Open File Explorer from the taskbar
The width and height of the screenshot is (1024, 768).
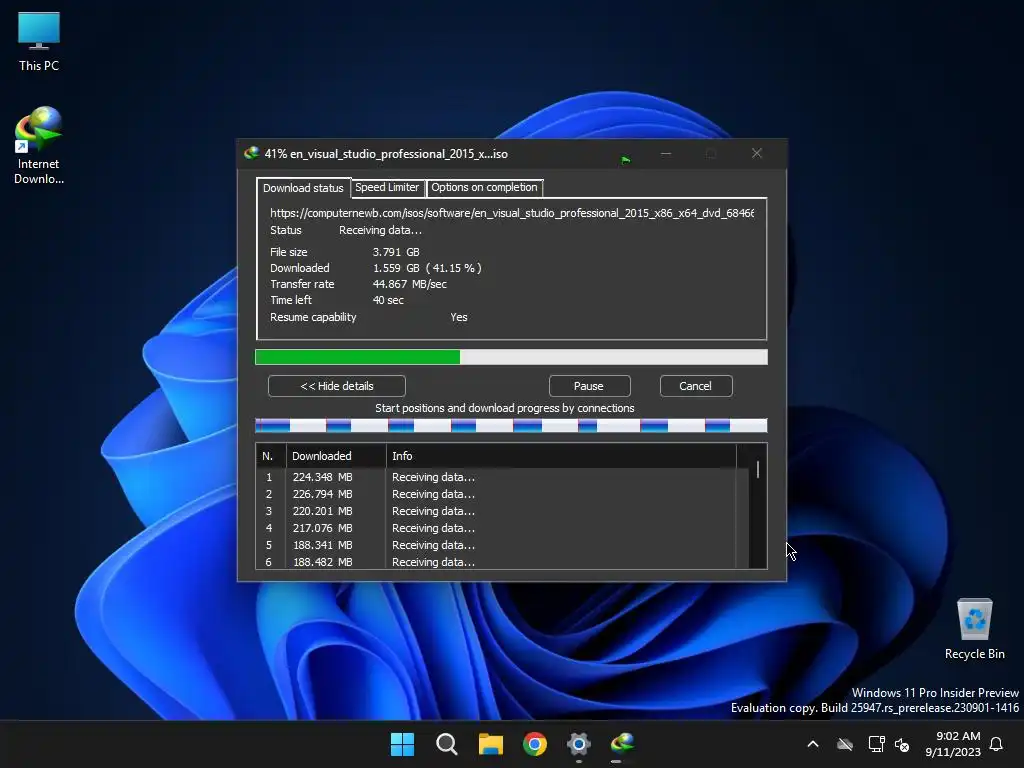pyautogui.click(x=490, y=744)
